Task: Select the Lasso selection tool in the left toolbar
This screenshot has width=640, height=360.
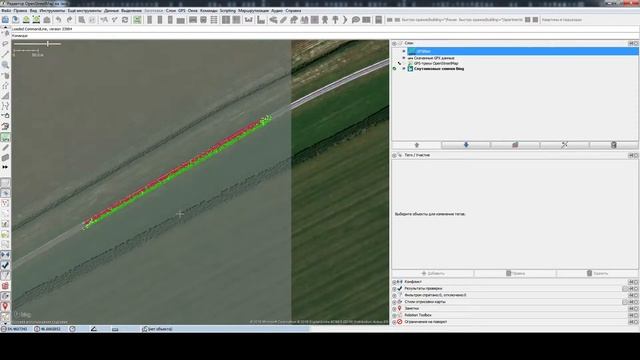Action: point(5,44)
